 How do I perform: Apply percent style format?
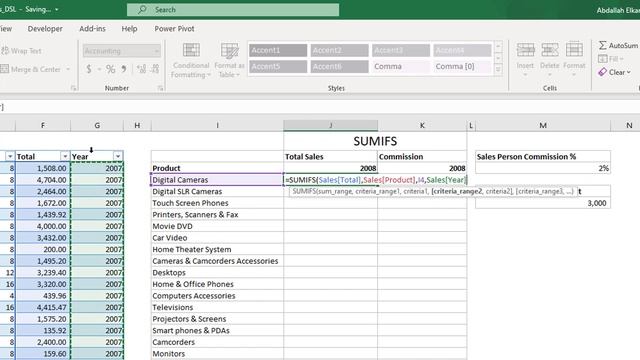pos(111,69)
